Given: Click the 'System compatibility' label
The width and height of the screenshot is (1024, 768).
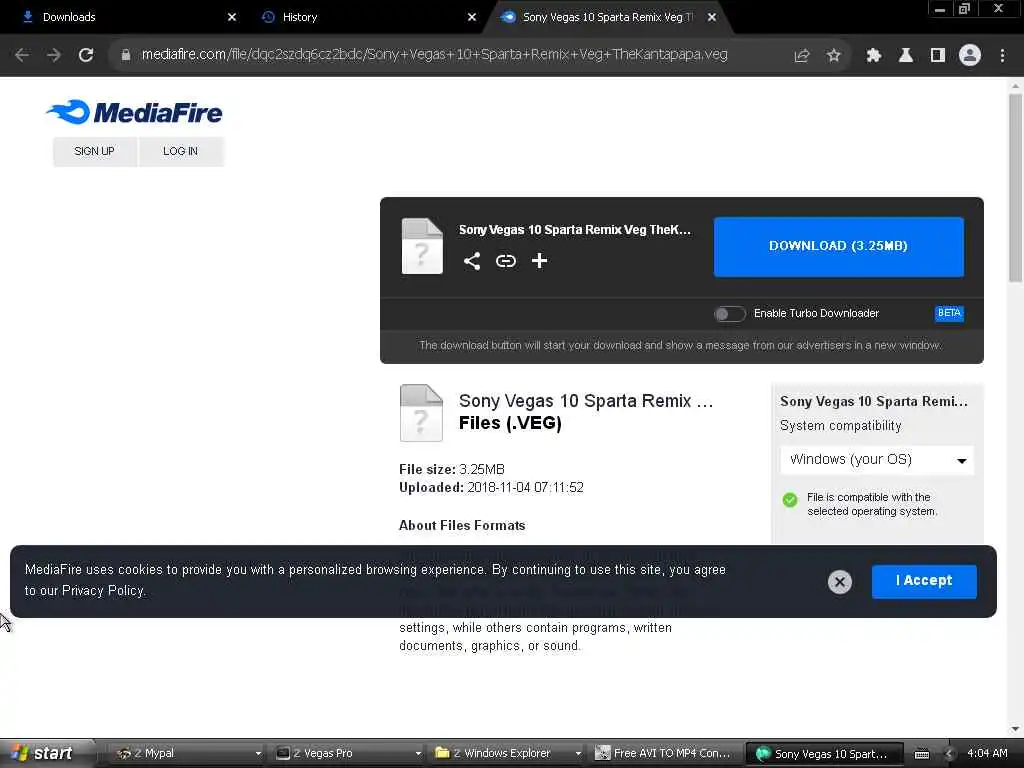Looking at the screenshot, I should [840, 426].
